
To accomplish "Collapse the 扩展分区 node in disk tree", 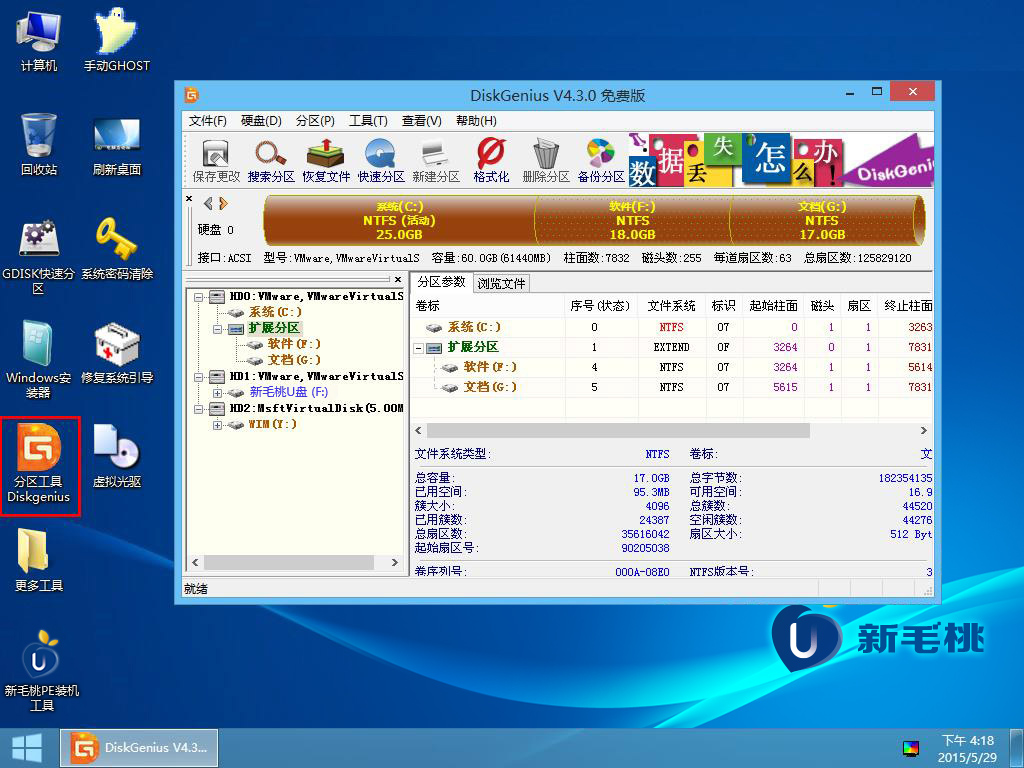I will (217, 328).
